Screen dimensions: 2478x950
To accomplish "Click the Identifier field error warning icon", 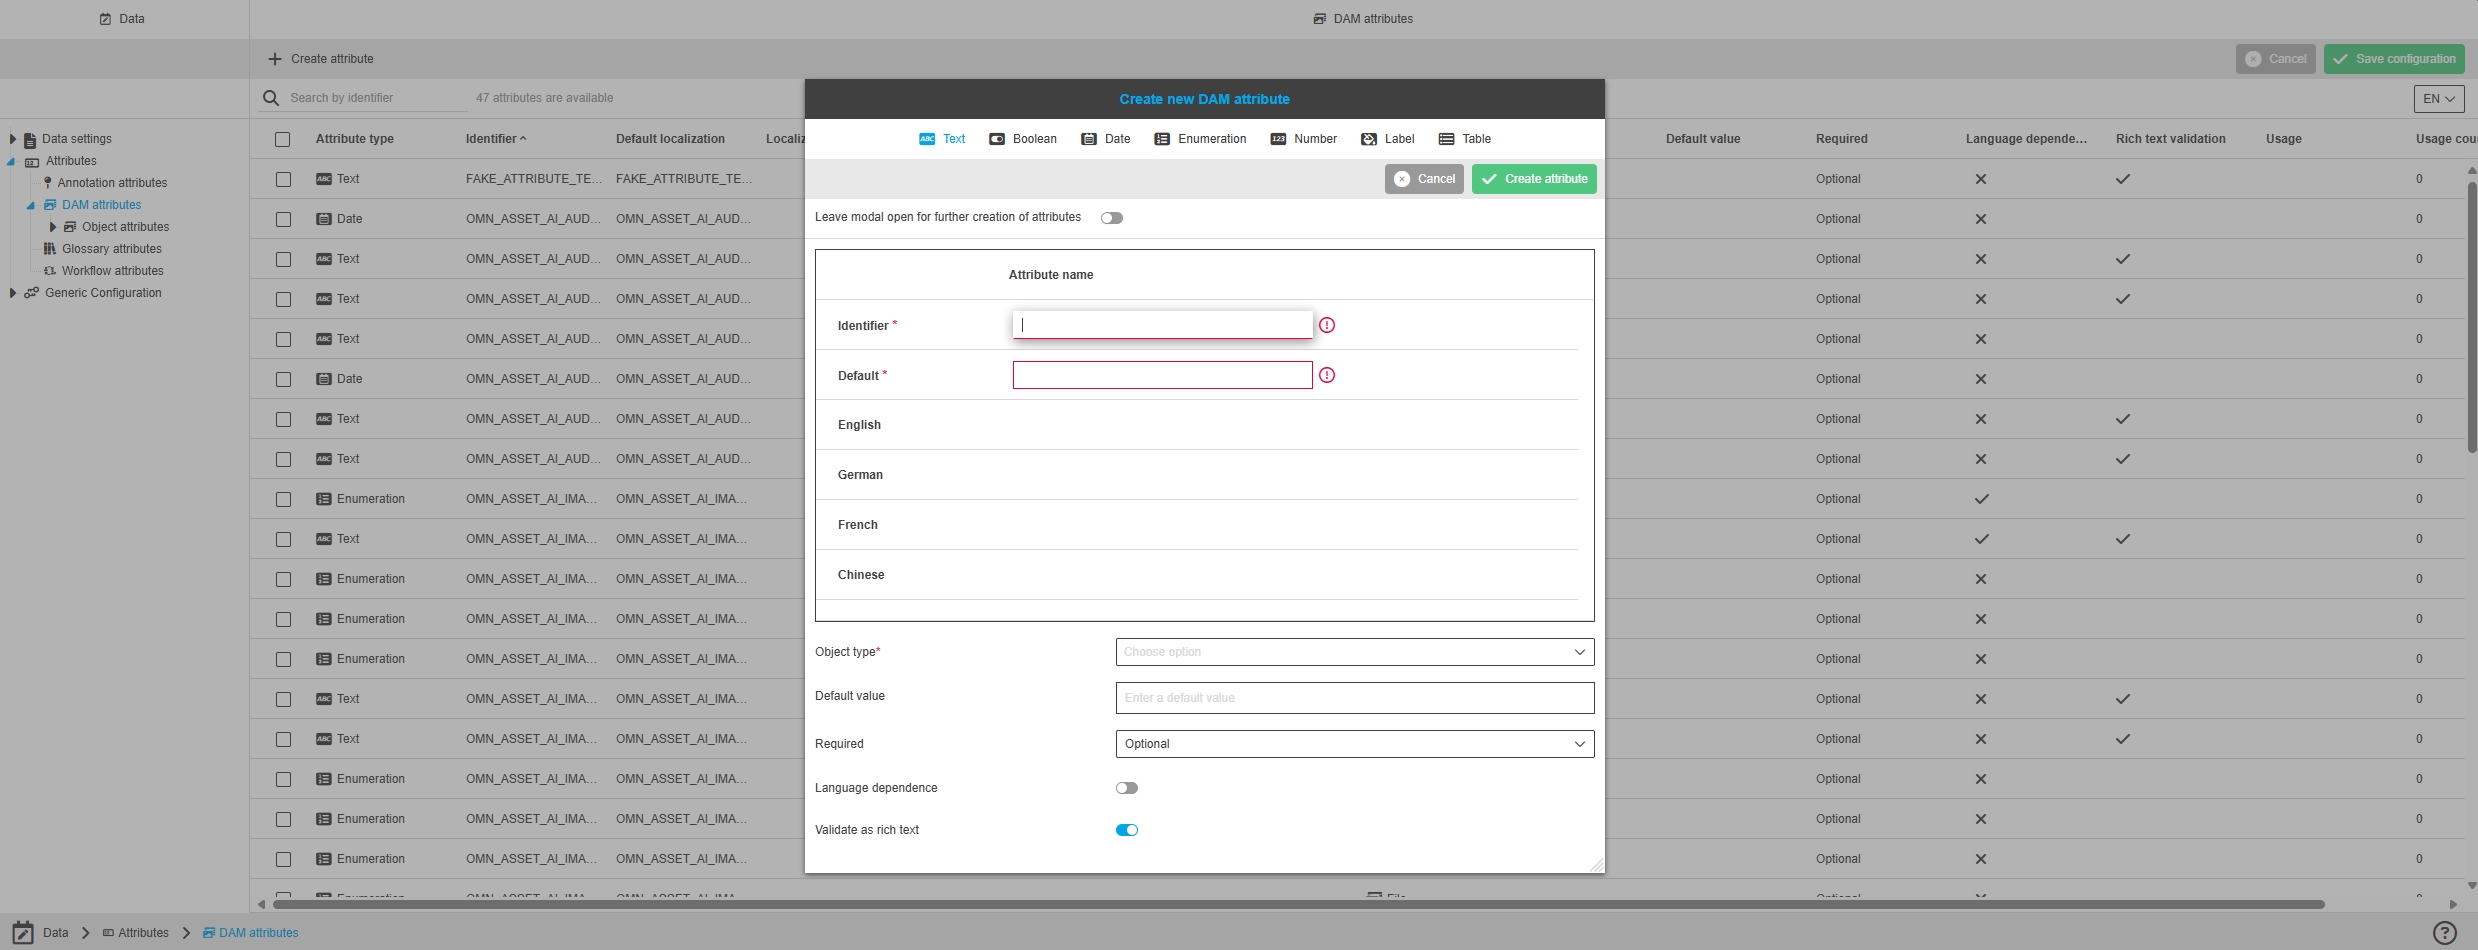I will 1327,325.
